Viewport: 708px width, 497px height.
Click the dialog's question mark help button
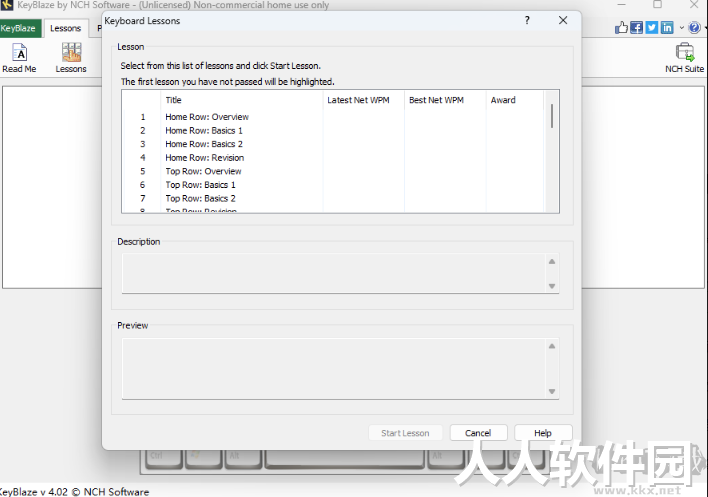point(527,20)
